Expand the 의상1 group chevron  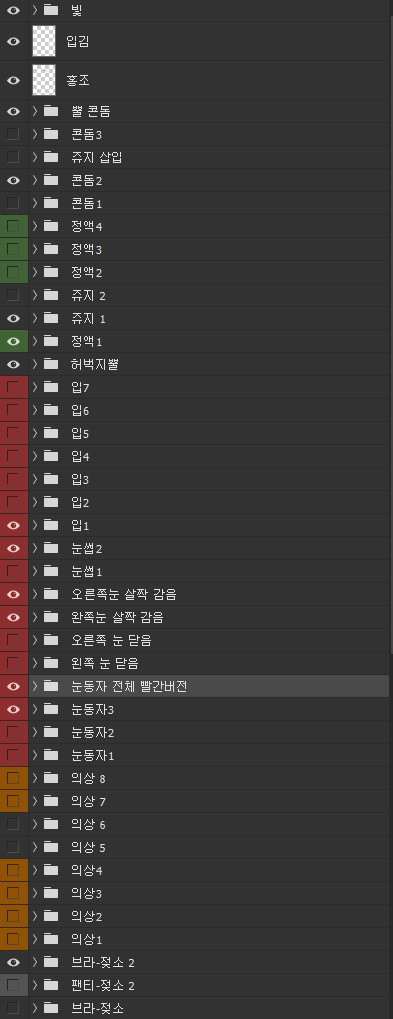click(x=35, y=939)
